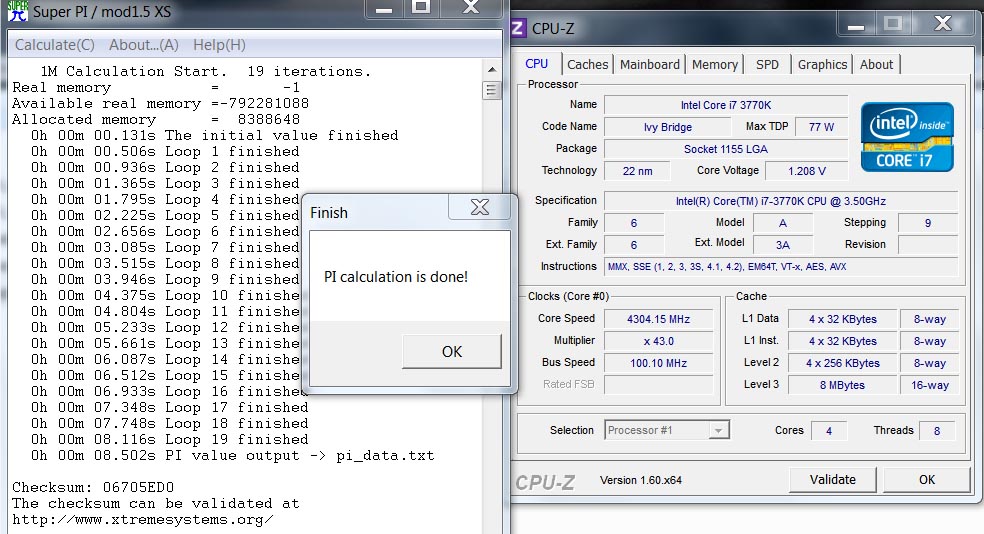Click the 'Checksum: 06705ED0' line
This screenshot has width=984, height=534.
tap(93, 487)
